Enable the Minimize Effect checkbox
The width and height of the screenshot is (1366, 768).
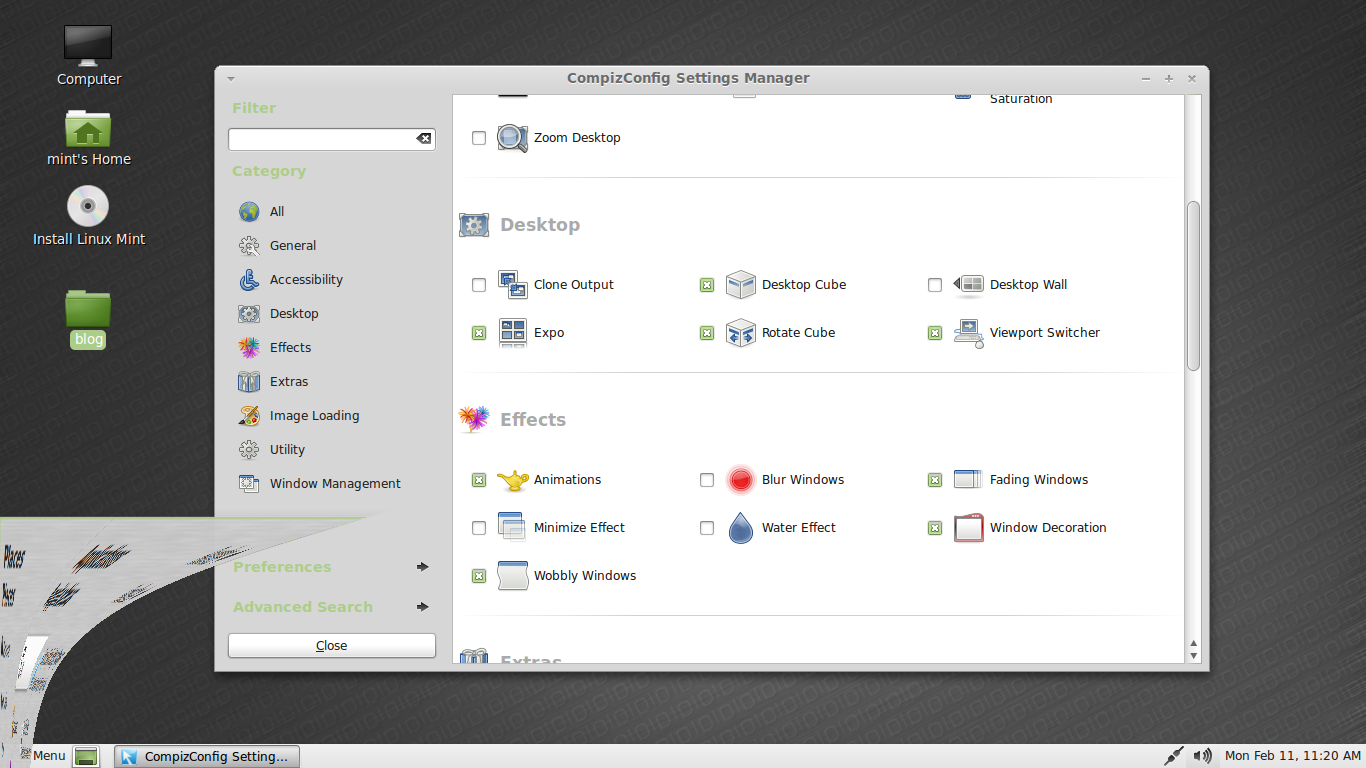click(479, 528)
